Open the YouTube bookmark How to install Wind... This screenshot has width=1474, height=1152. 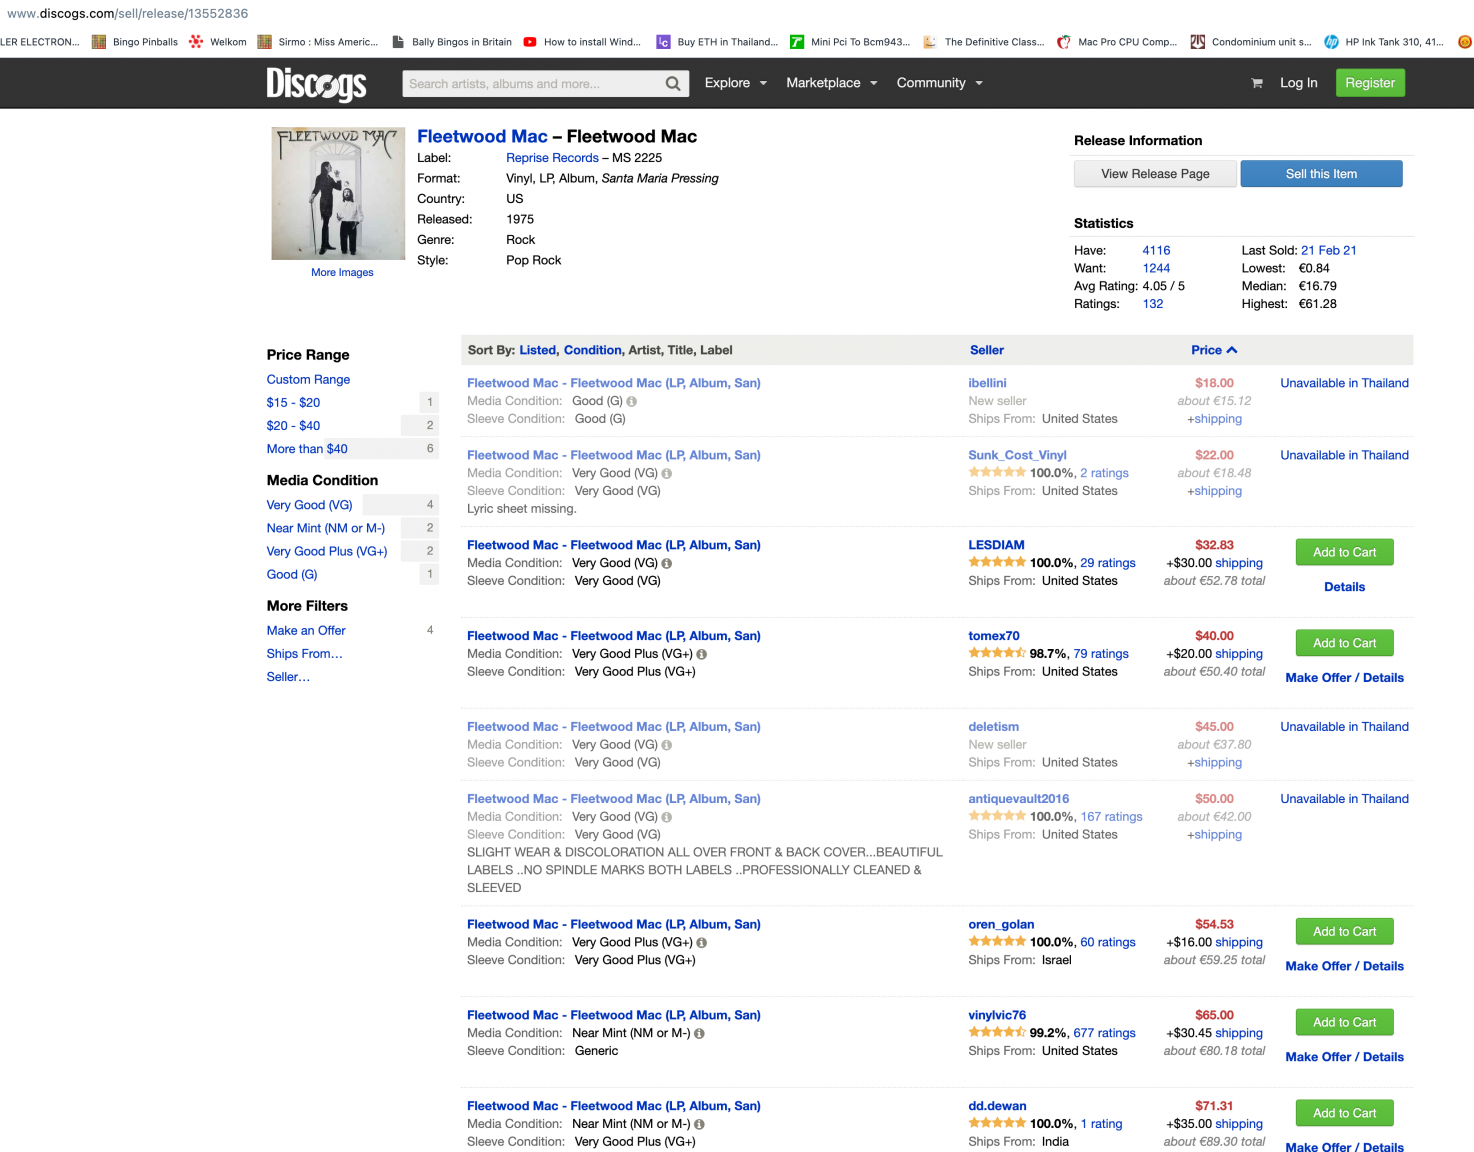click(x=582, y=42)
